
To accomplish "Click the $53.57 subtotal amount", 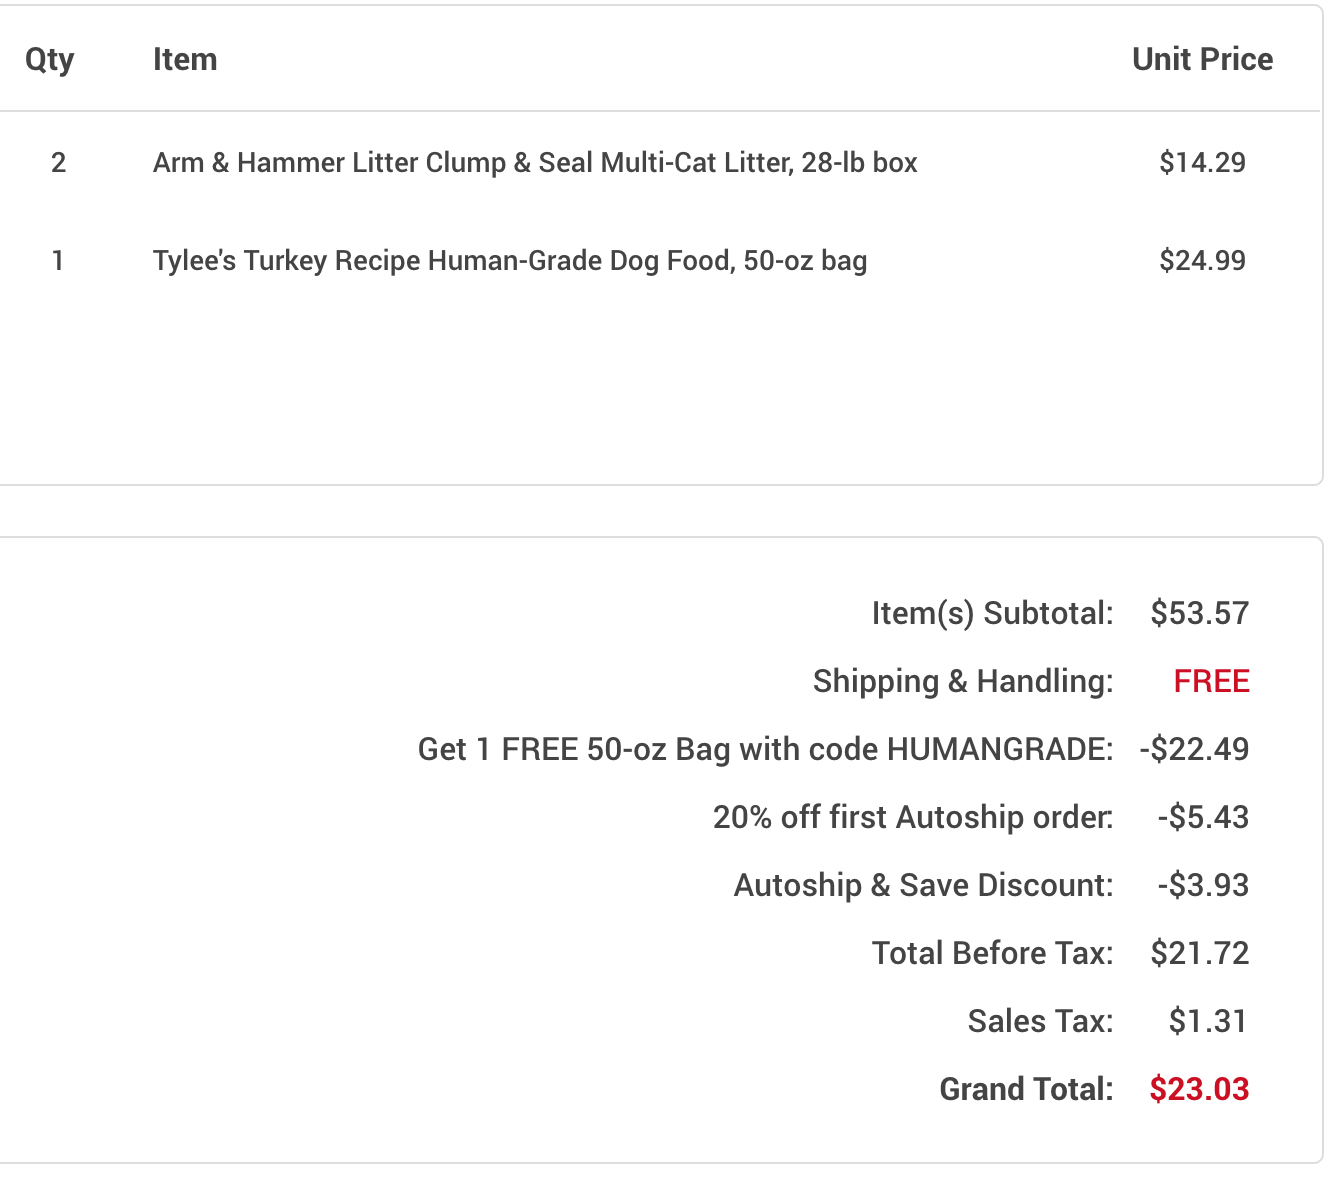I will pos(1199,613).
